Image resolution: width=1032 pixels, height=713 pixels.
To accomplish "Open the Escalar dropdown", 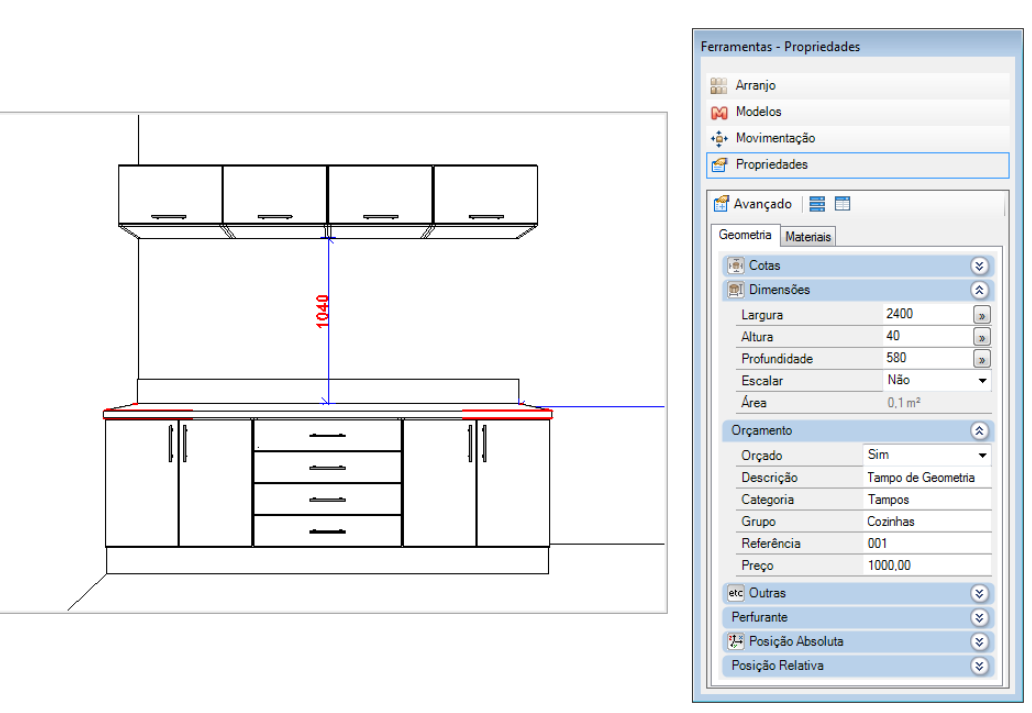I will 982,381.
